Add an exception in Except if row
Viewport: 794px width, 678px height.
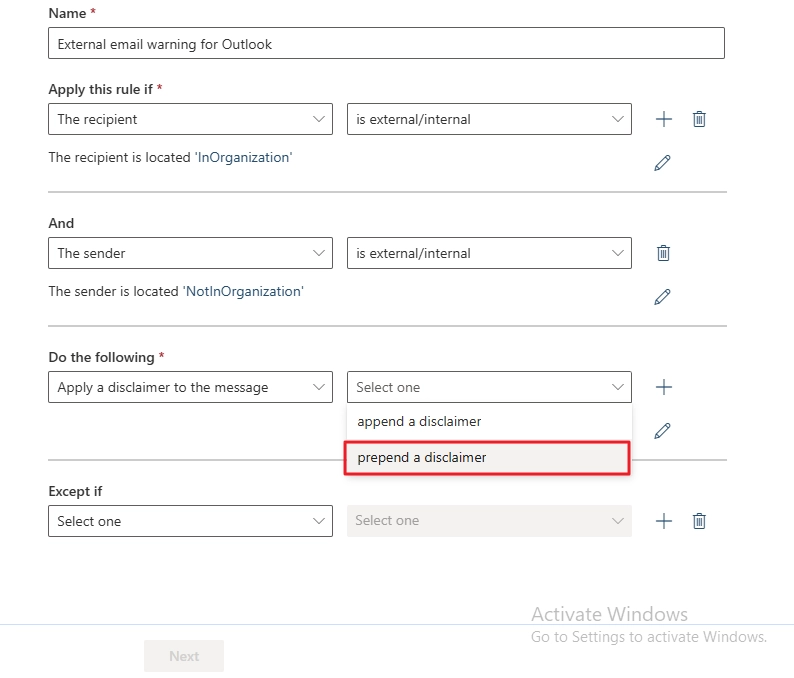663,521
